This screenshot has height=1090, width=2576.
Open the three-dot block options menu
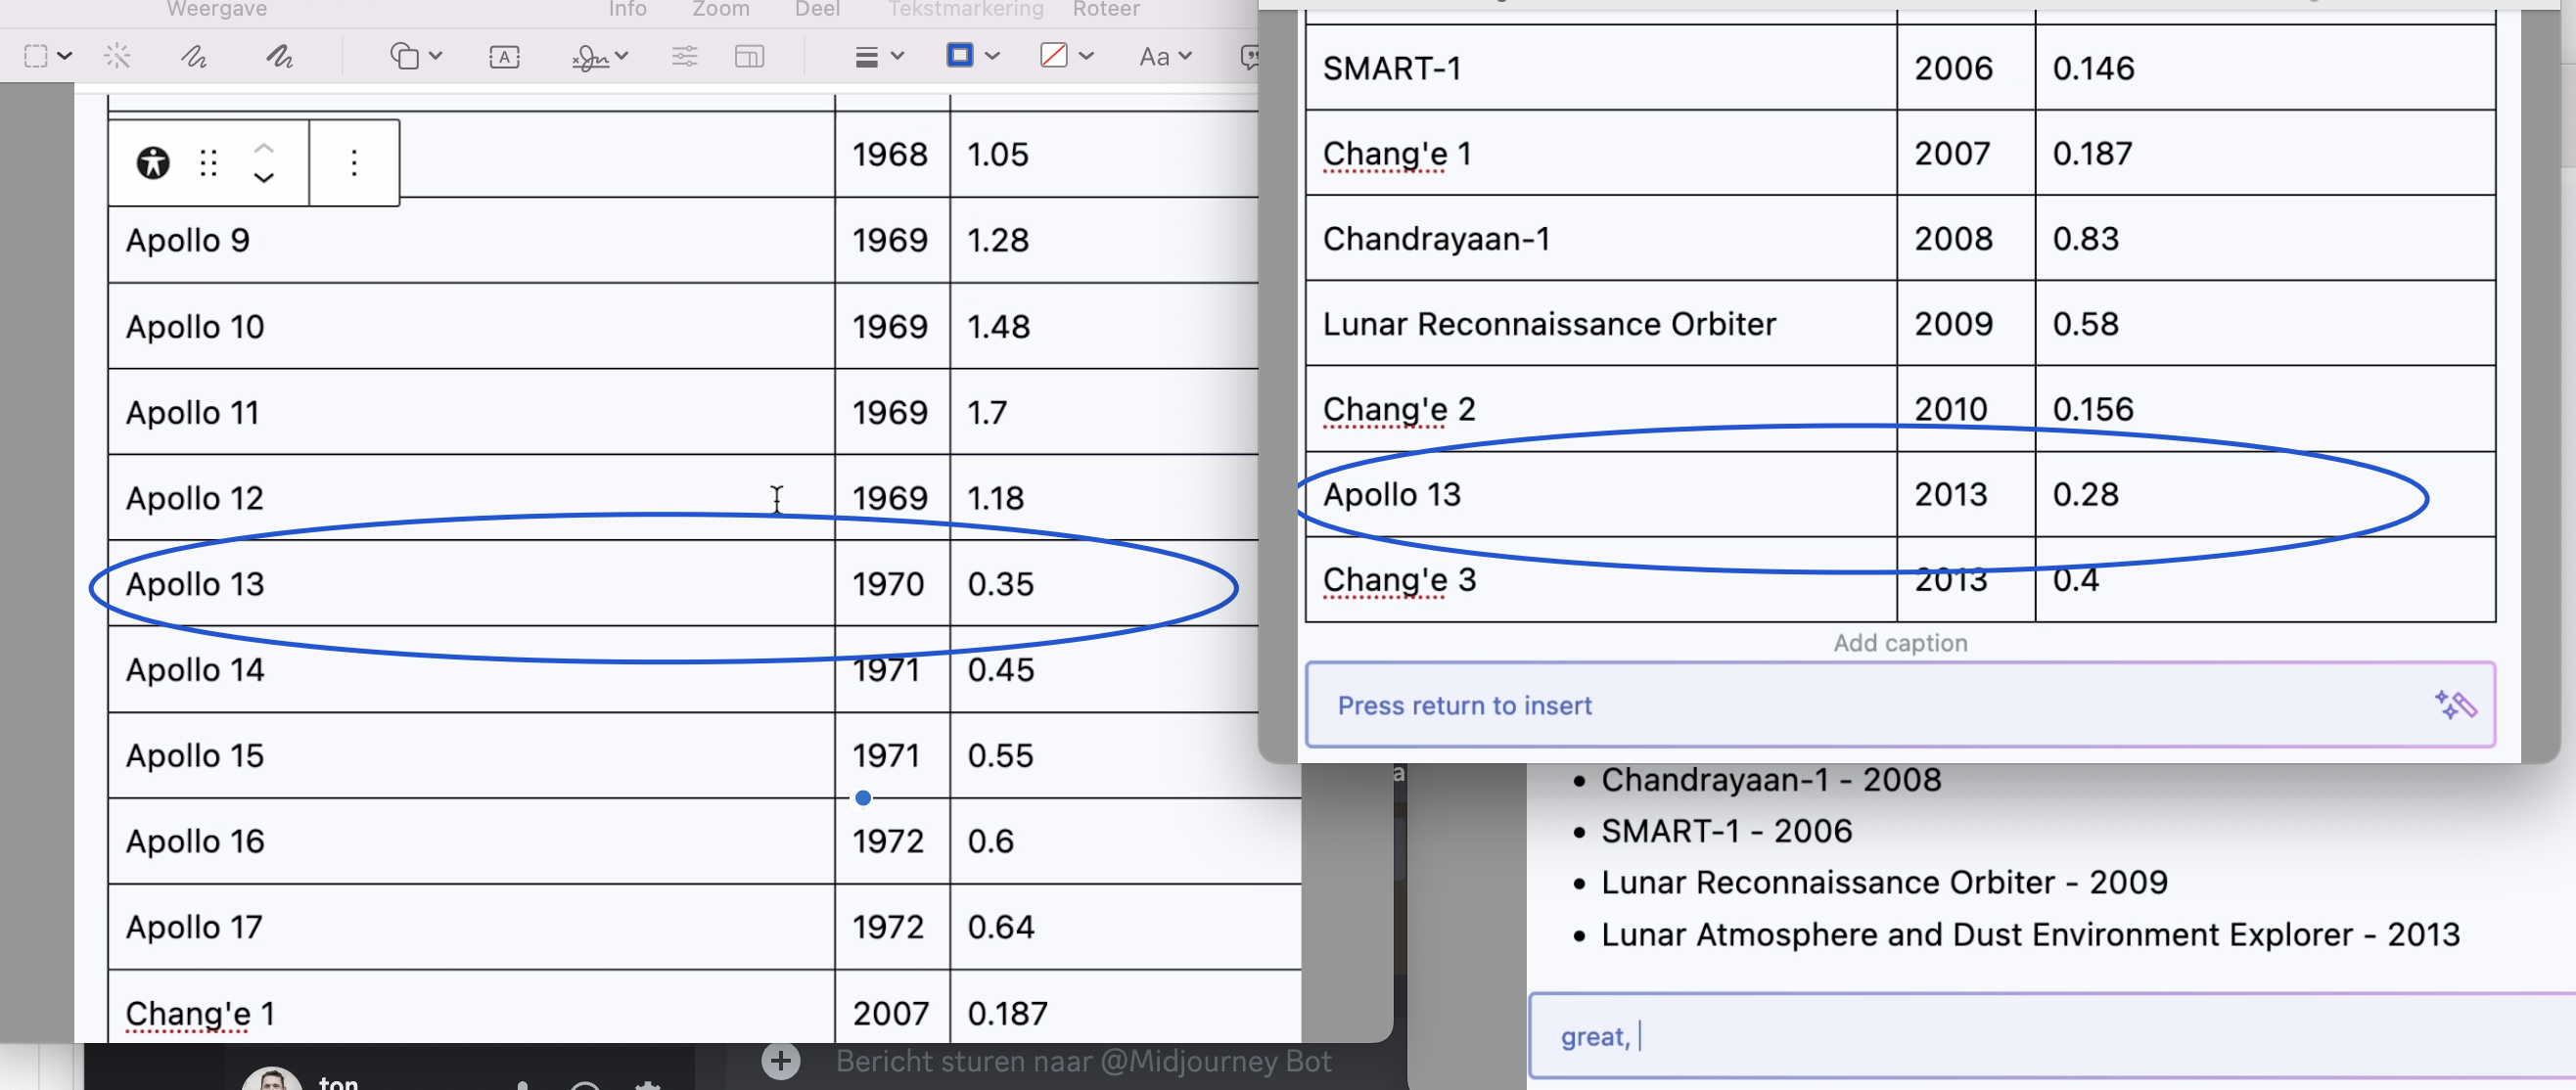coord(354,163)
